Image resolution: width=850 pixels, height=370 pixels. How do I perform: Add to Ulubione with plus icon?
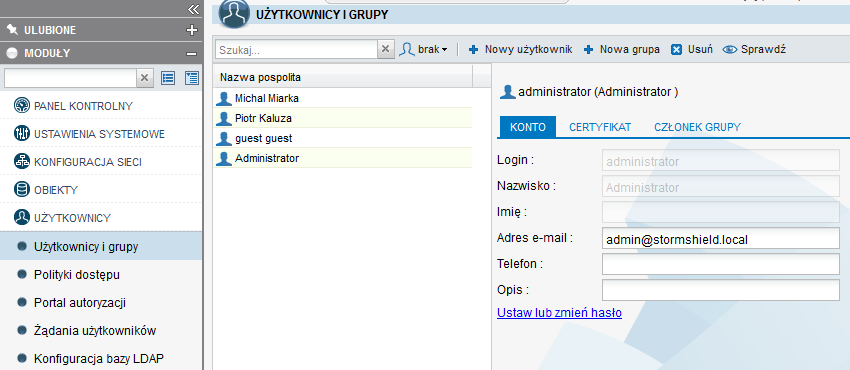pos(191,30)
